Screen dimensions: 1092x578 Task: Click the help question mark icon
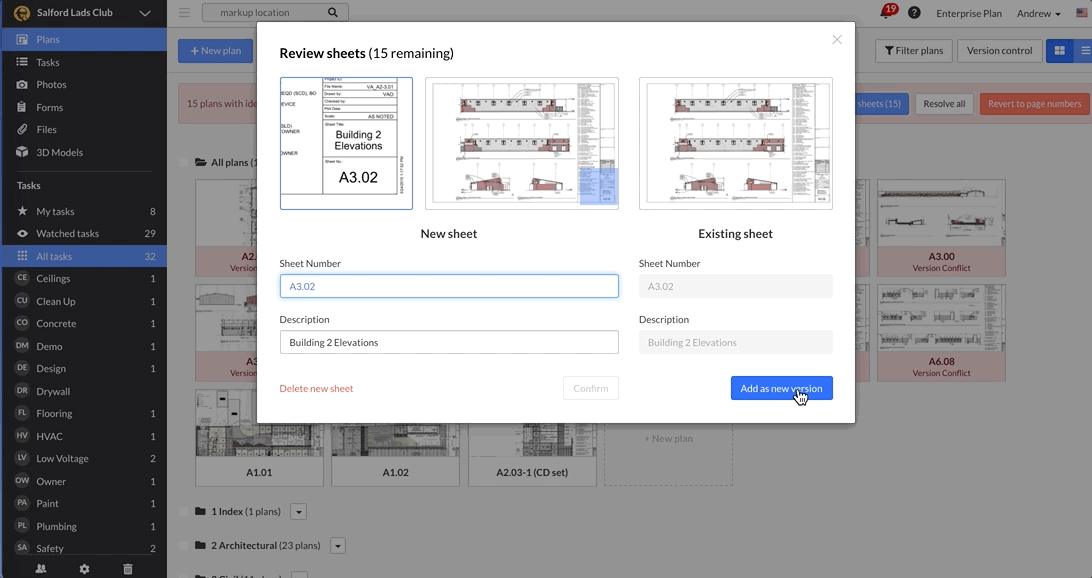click(x=914, y=13)
